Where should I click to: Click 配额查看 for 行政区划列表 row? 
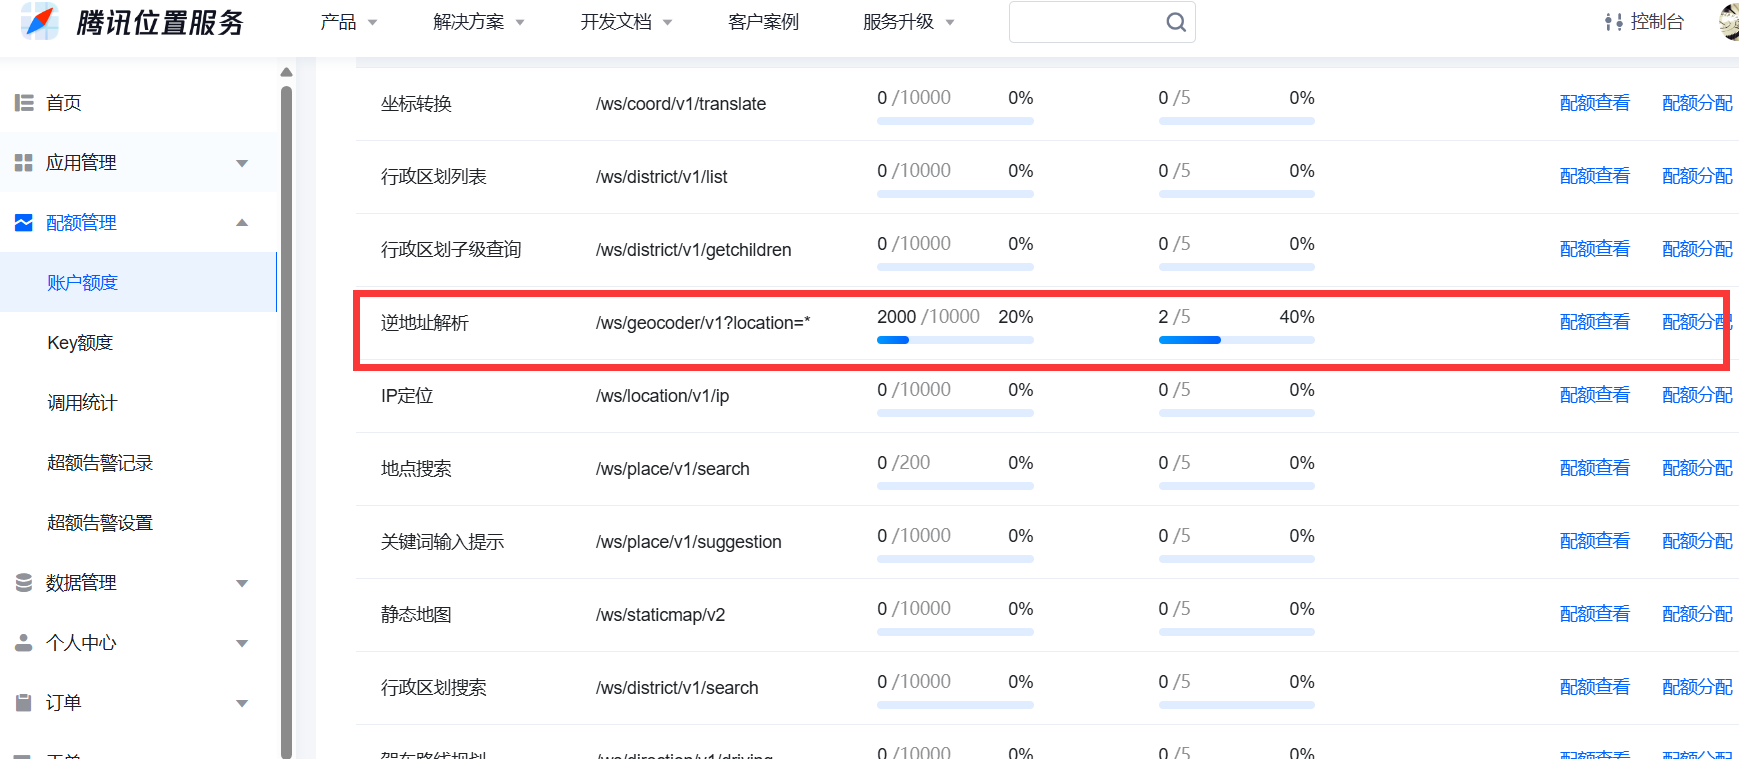[1595, 176]
